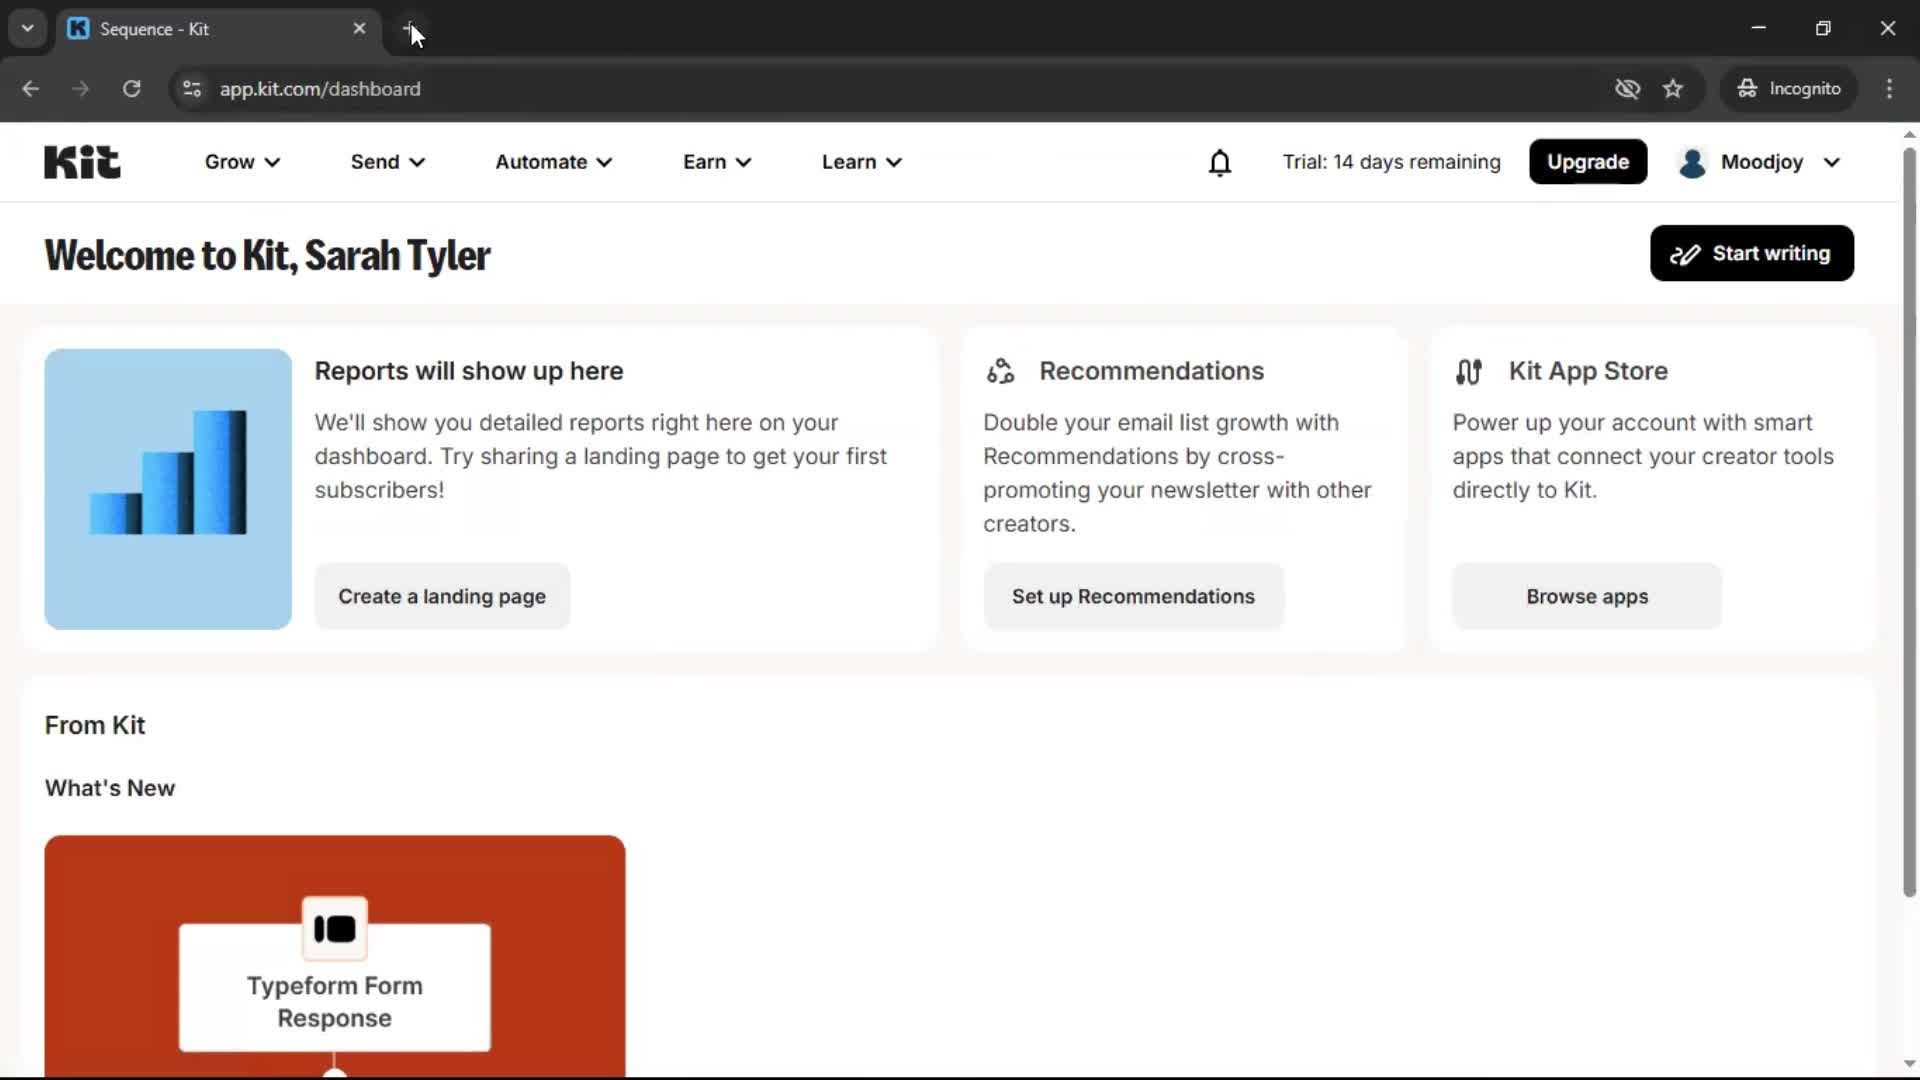The image size is (1920, 1080).
Task: Go back to the previous page
Action: (31, 88)
